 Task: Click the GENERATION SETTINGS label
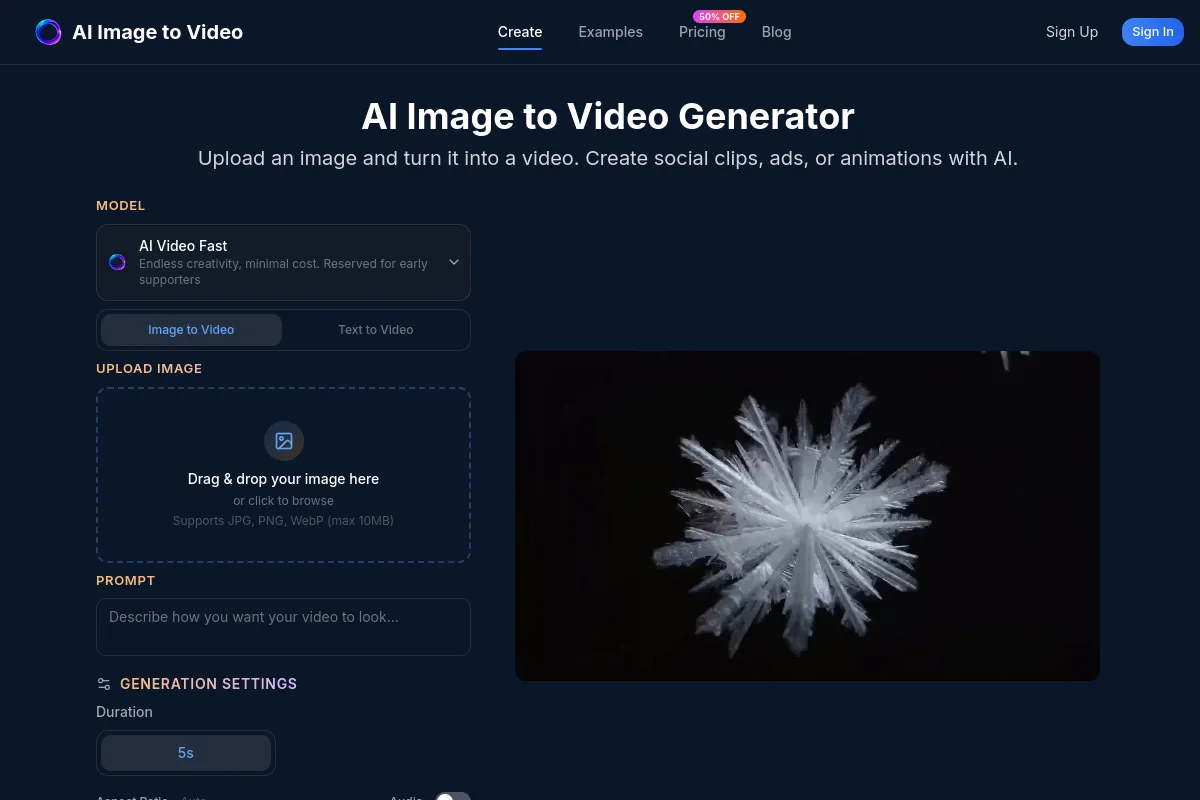coord(208,684)
